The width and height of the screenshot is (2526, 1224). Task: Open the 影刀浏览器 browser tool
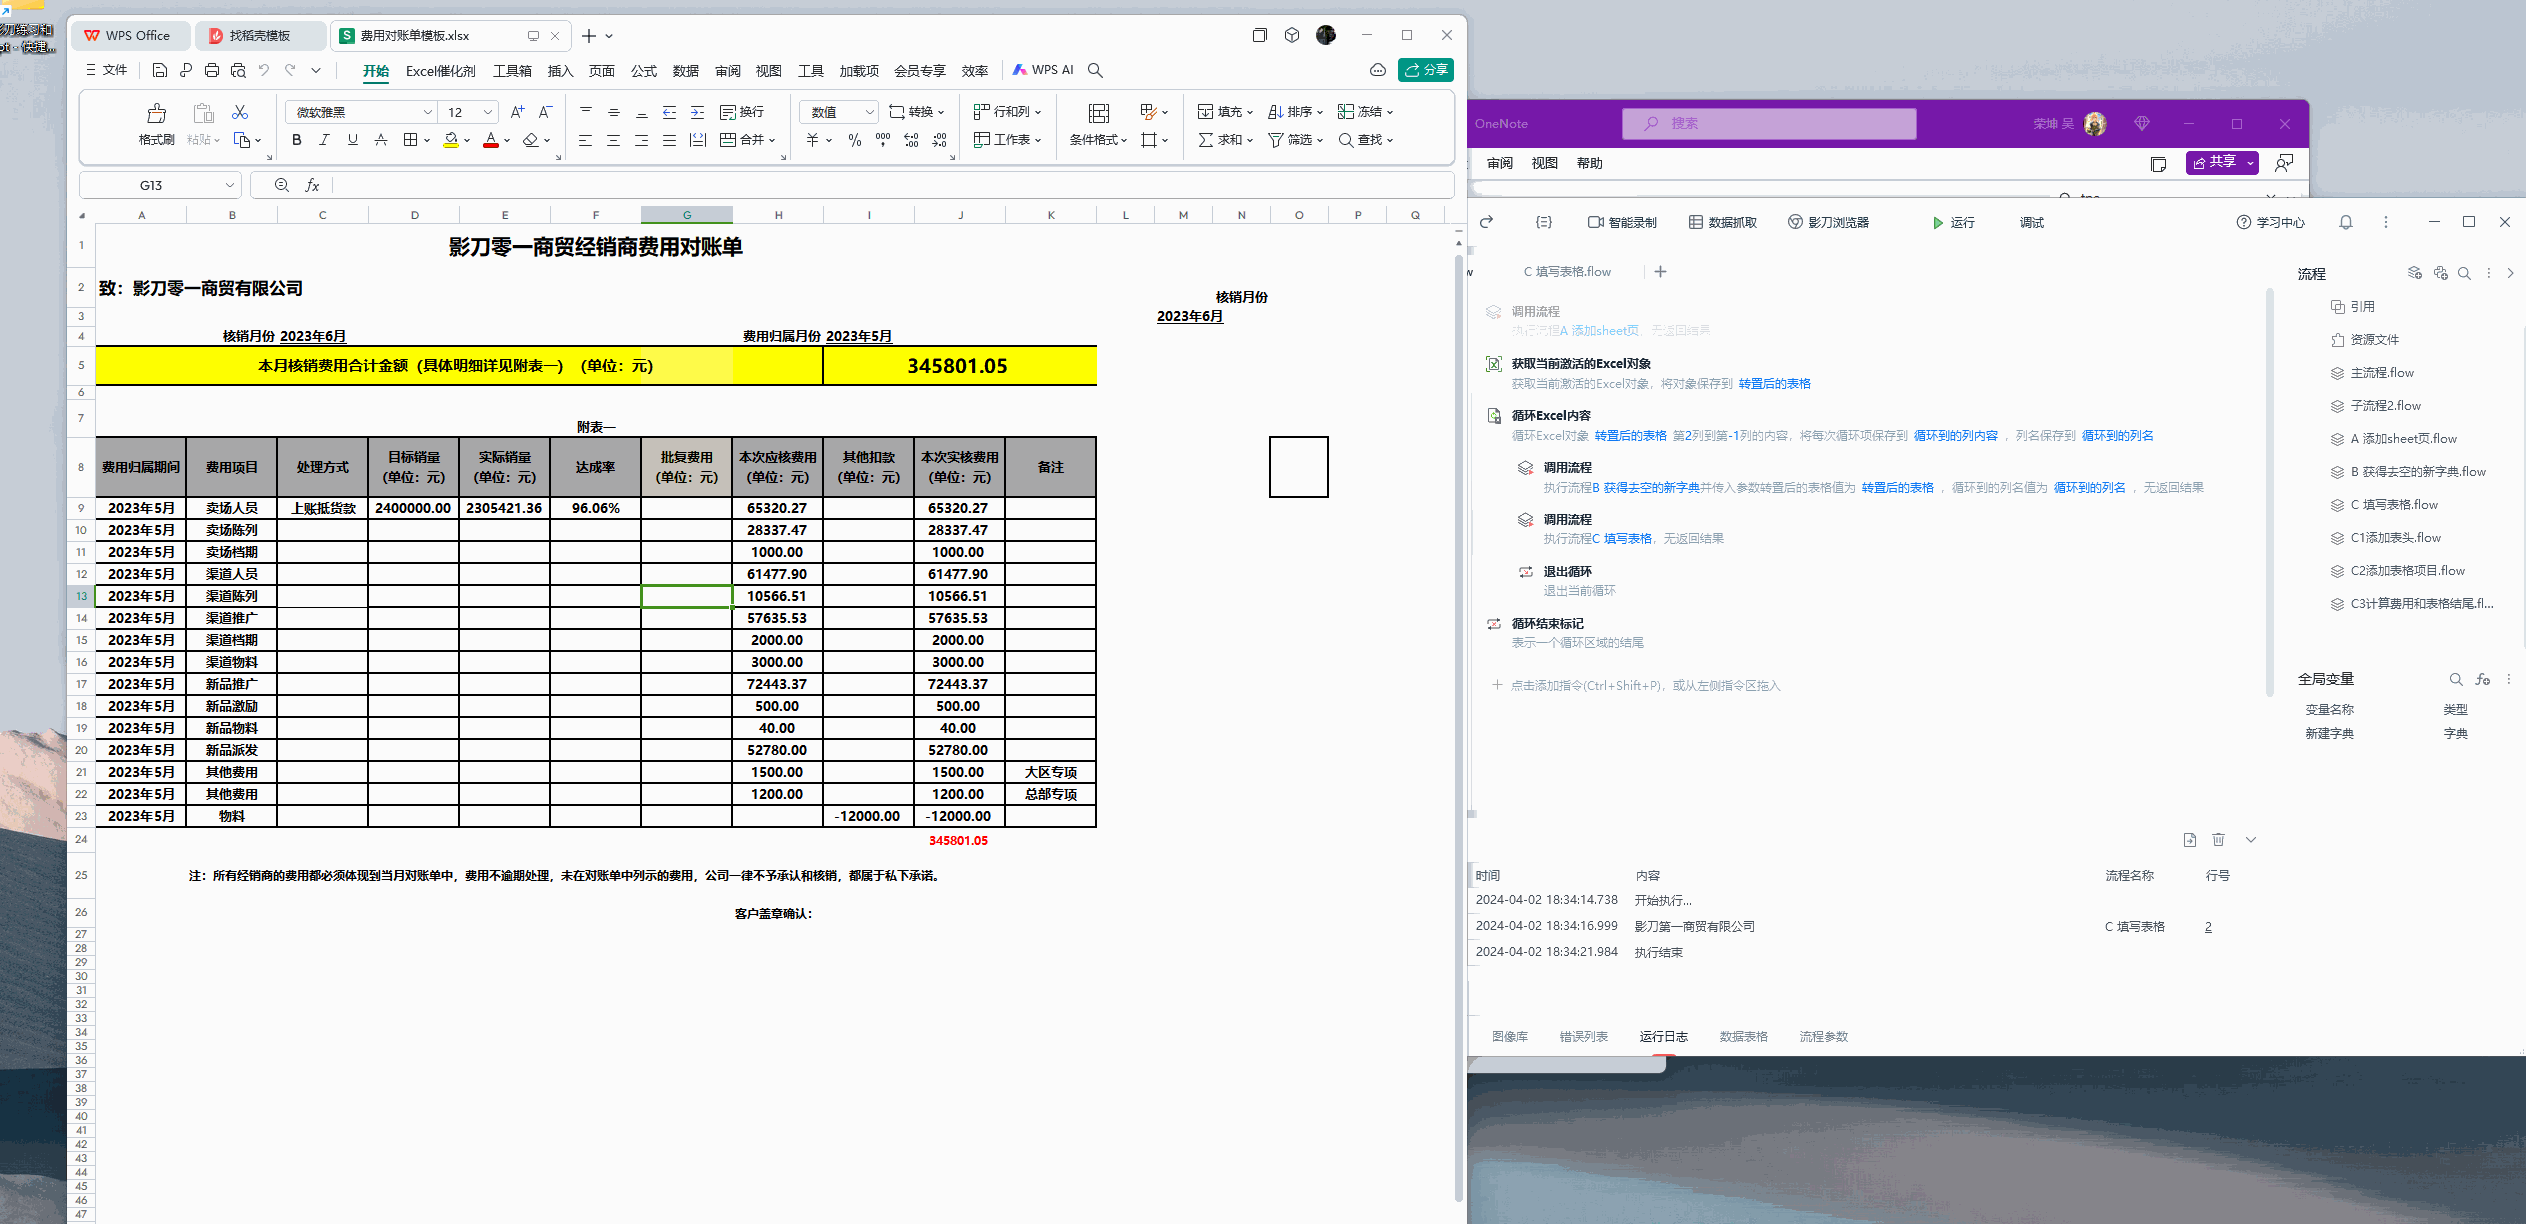(x=1828, y=222)
